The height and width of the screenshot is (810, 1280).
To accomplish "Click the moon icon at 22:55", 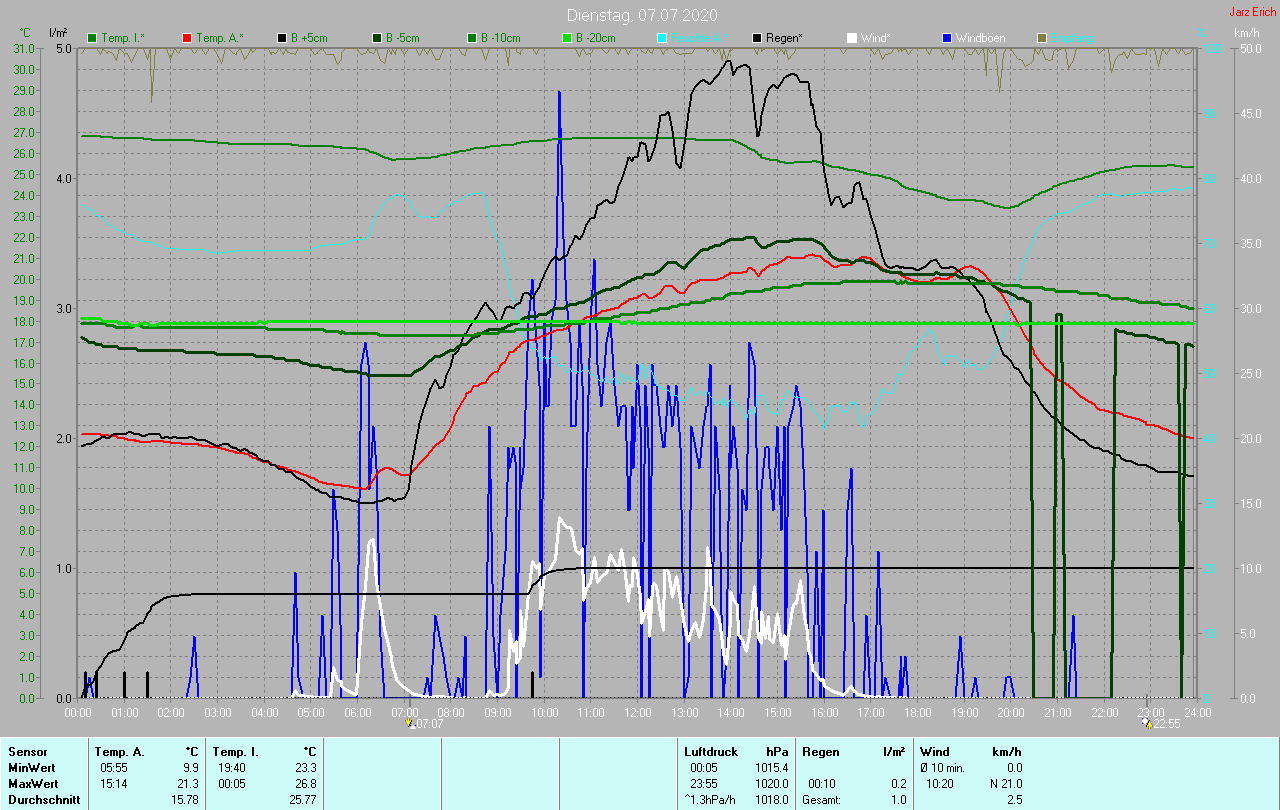I will (x=1147, y=723).
